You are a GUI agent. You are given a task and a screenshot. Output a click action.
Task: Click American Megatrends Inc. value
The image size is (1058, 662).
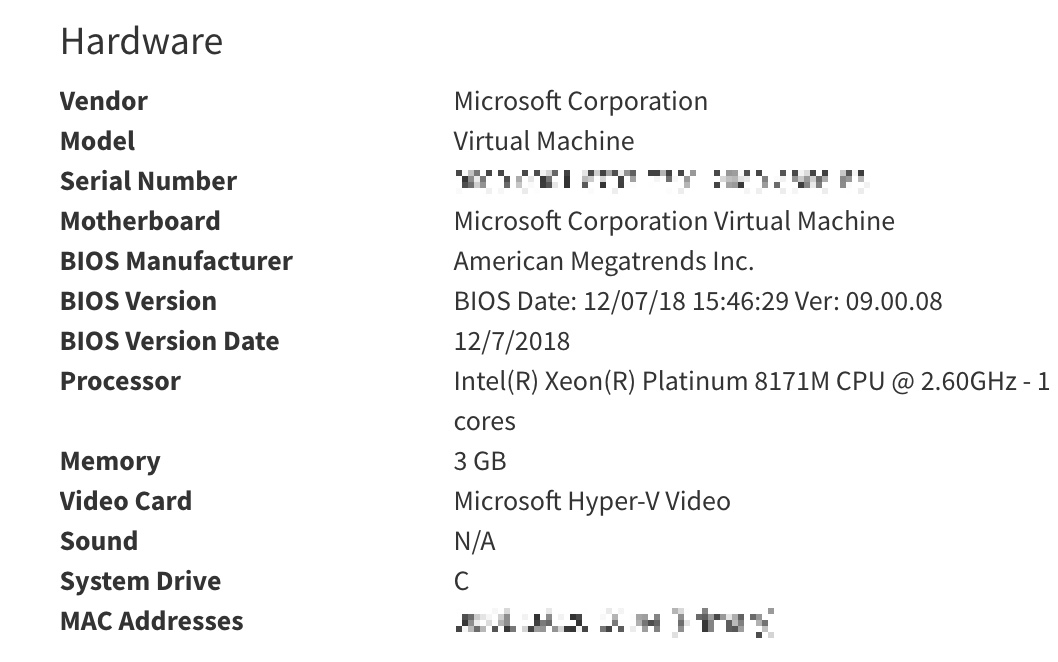pyautogui.click(x=604, y=261)
